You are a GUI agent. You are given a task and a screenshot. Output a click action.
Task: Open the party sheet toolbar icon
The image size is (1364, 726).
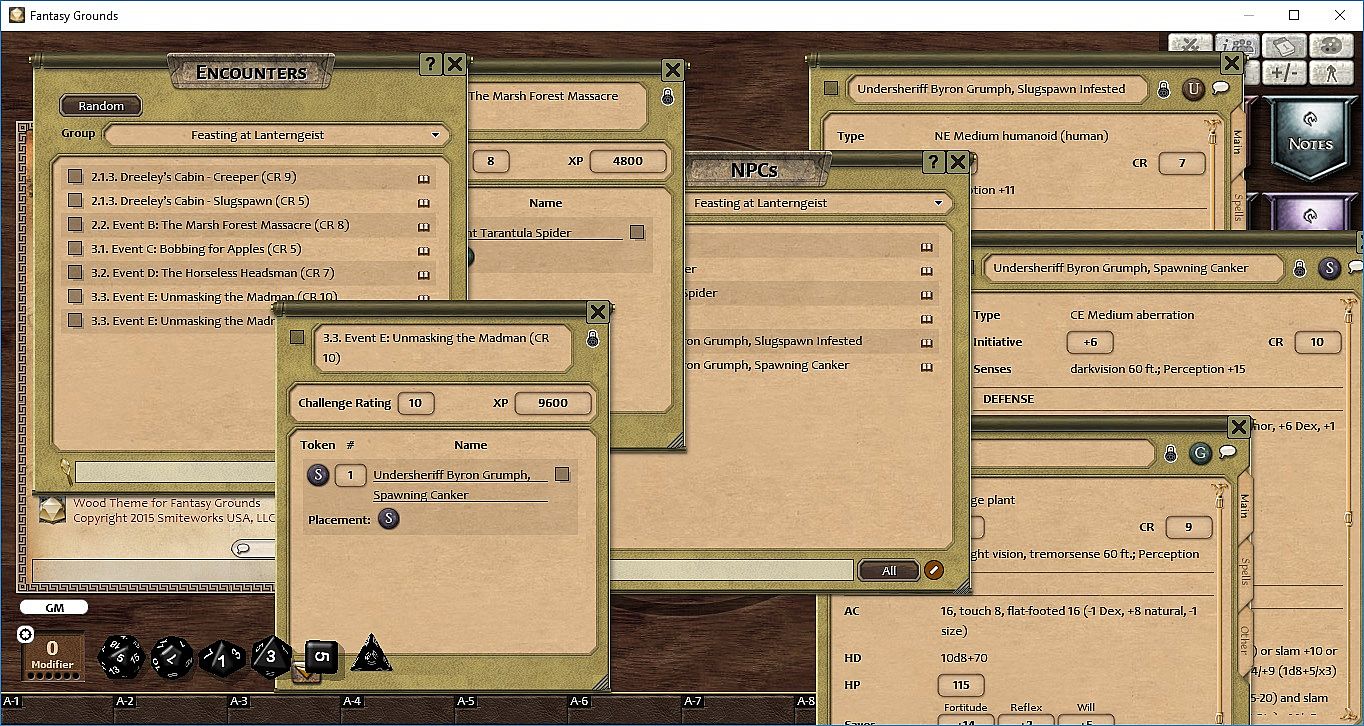click(1239, 46)
